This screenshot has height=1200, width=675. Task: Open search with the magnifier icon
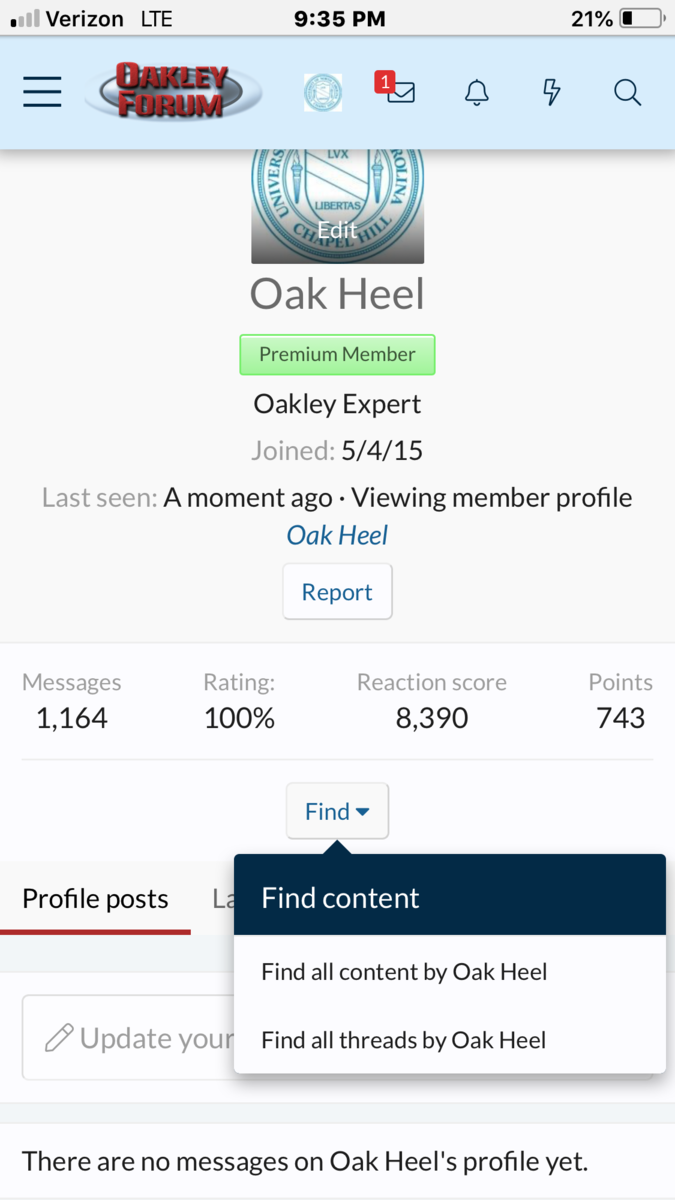click(627, 92)
